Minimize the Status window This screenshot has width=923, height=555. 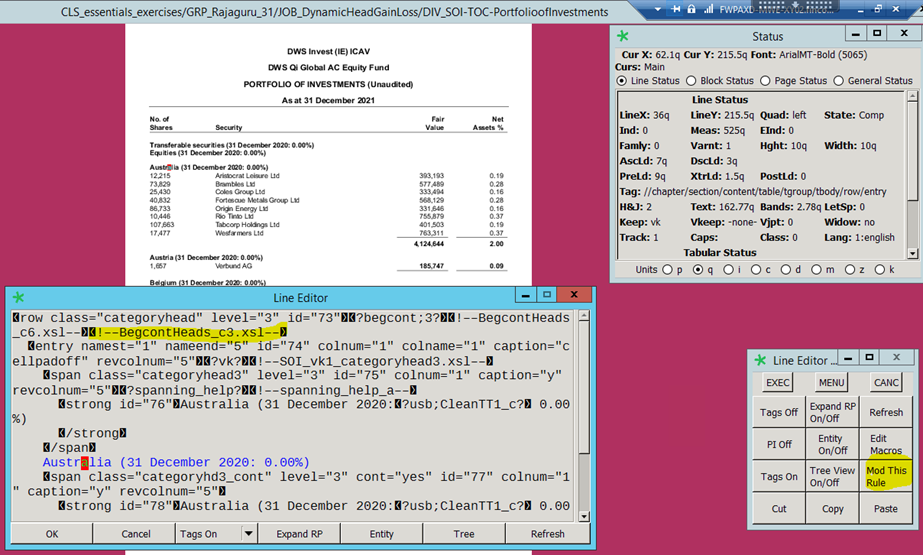click(x=855, y=34)
